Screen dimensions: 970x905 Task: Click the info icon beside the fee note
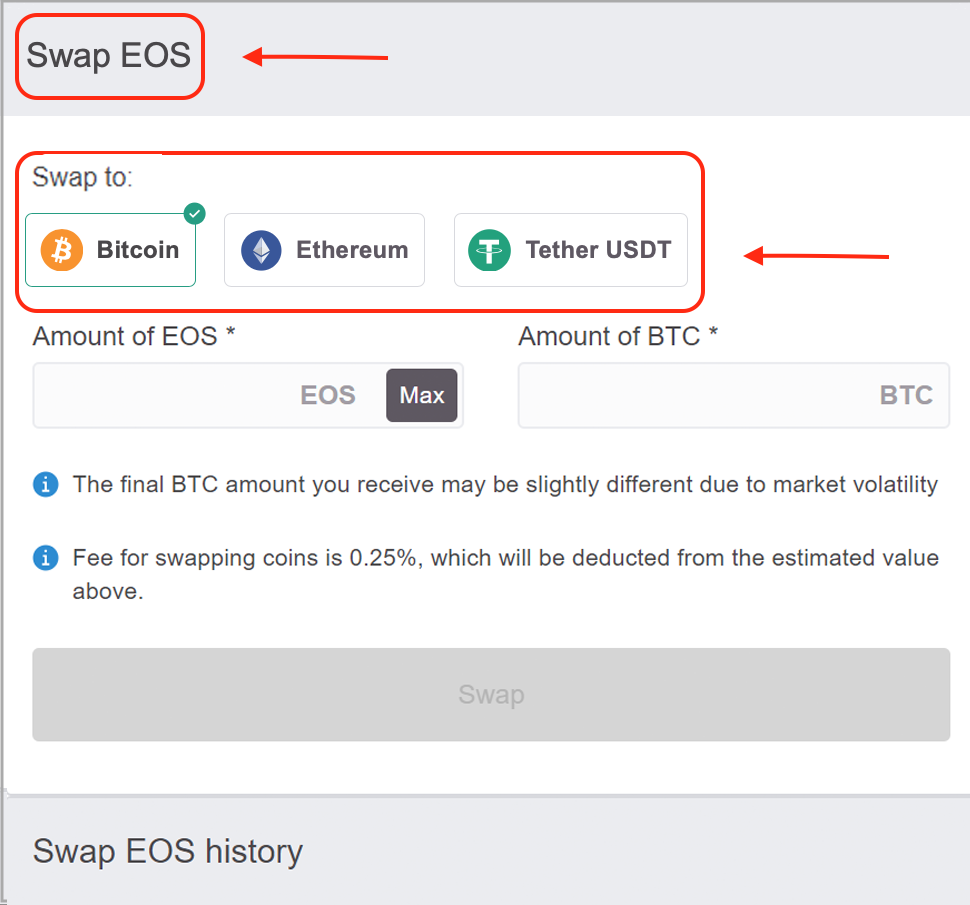pyautogui.click(x=45, y=557)
